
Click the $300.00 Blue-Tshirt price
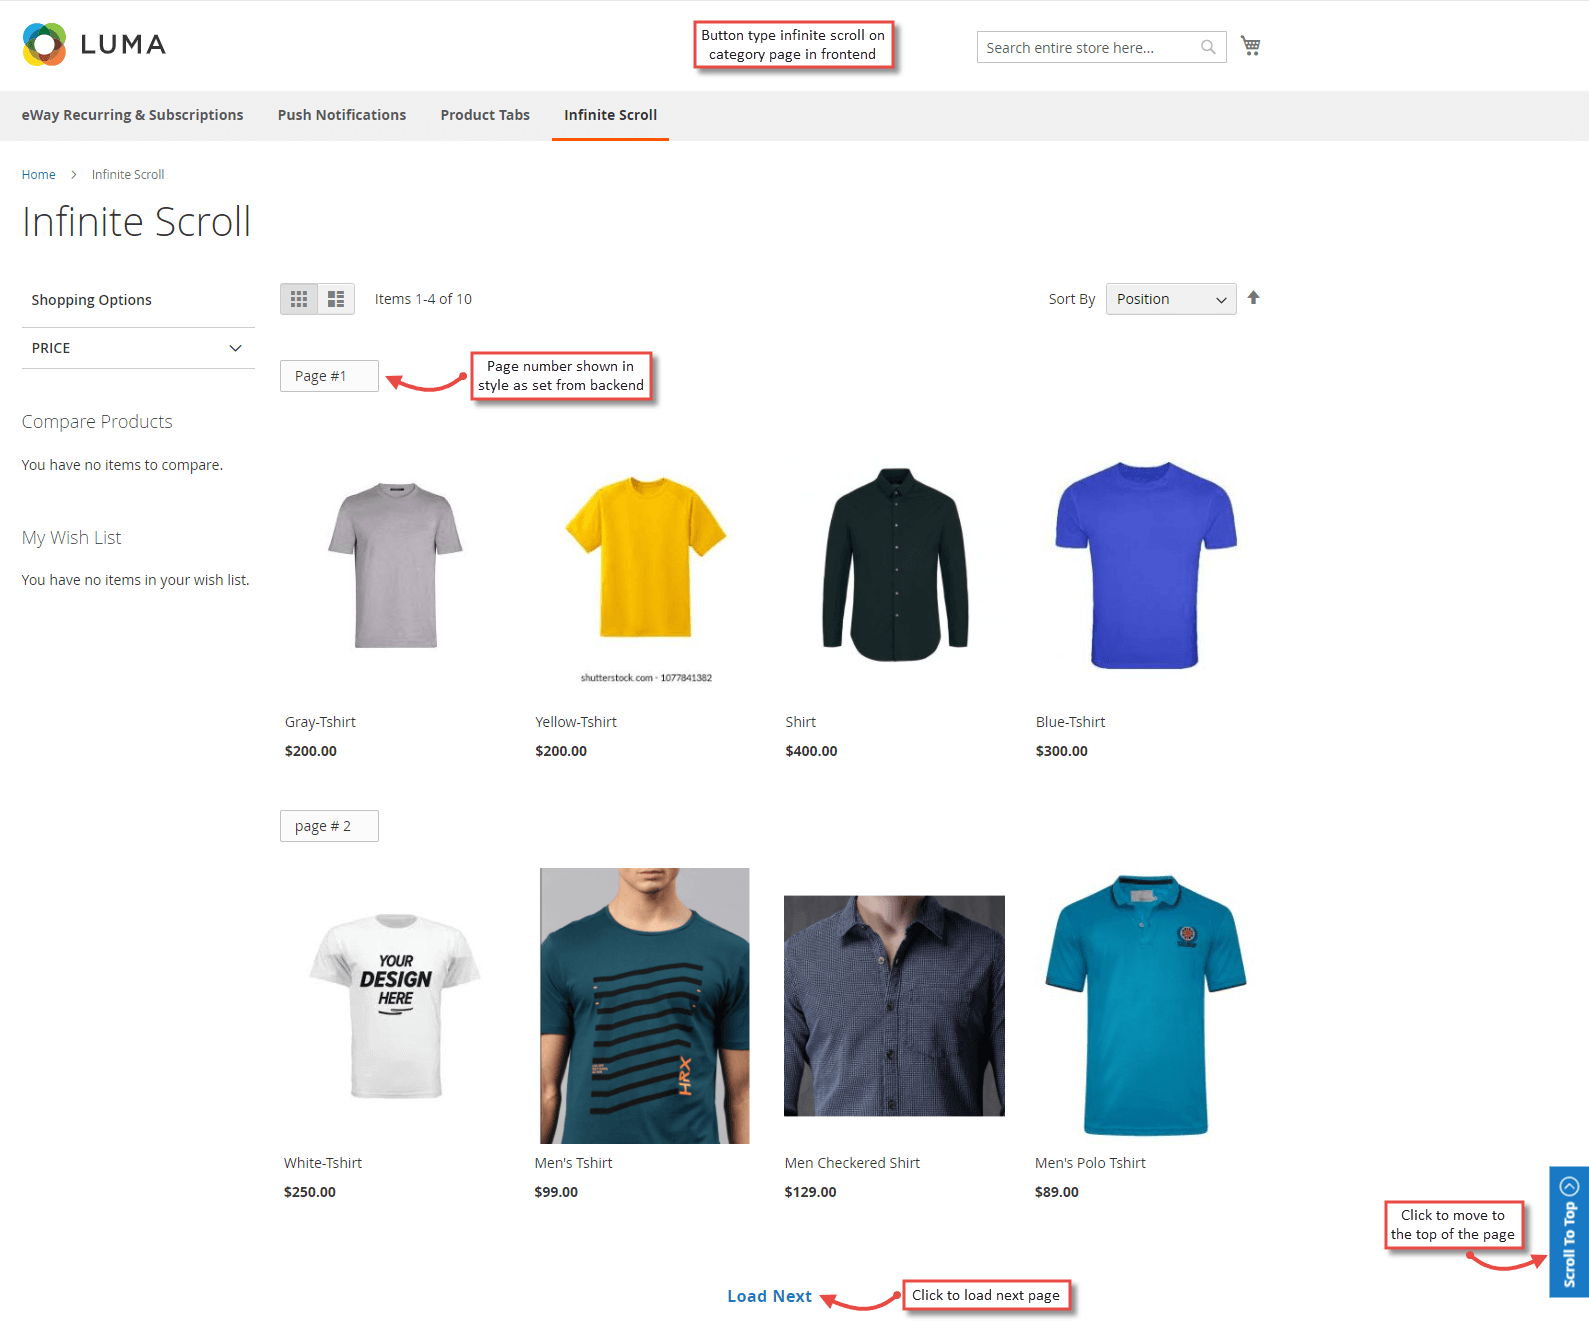pyautogui.click(x=1061, y=751)
